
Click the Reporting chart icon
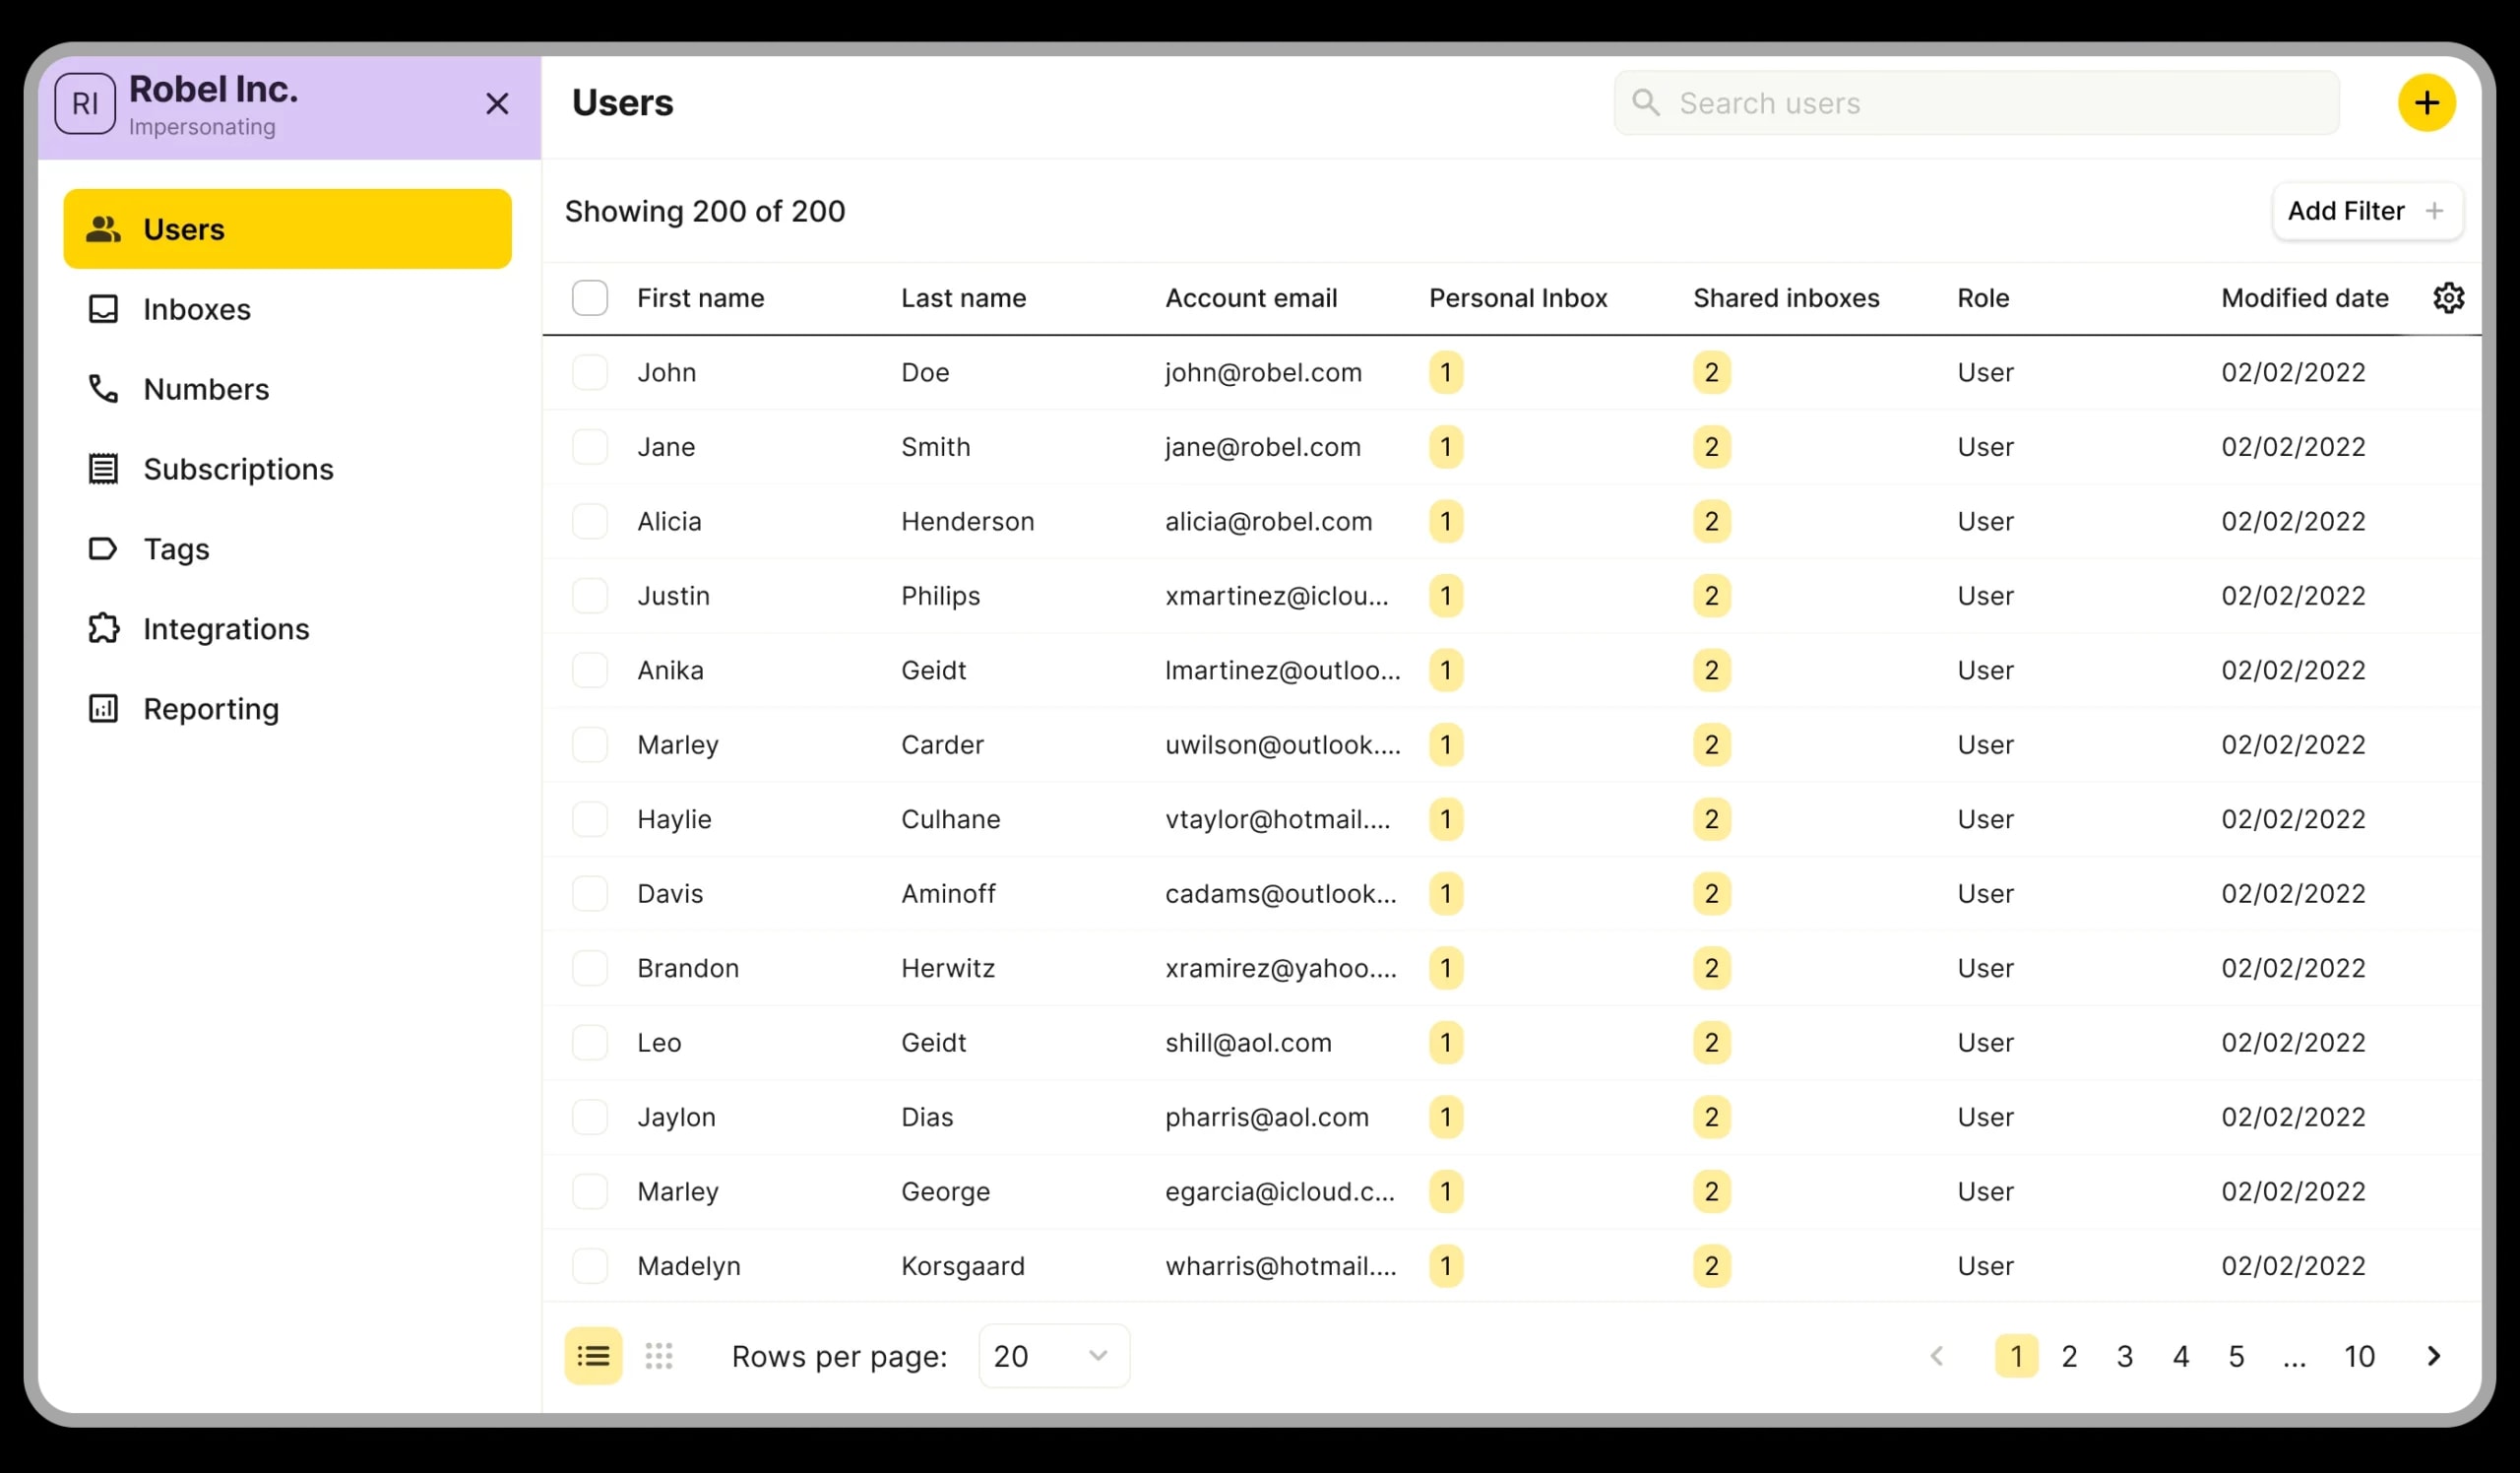[103, 709]
